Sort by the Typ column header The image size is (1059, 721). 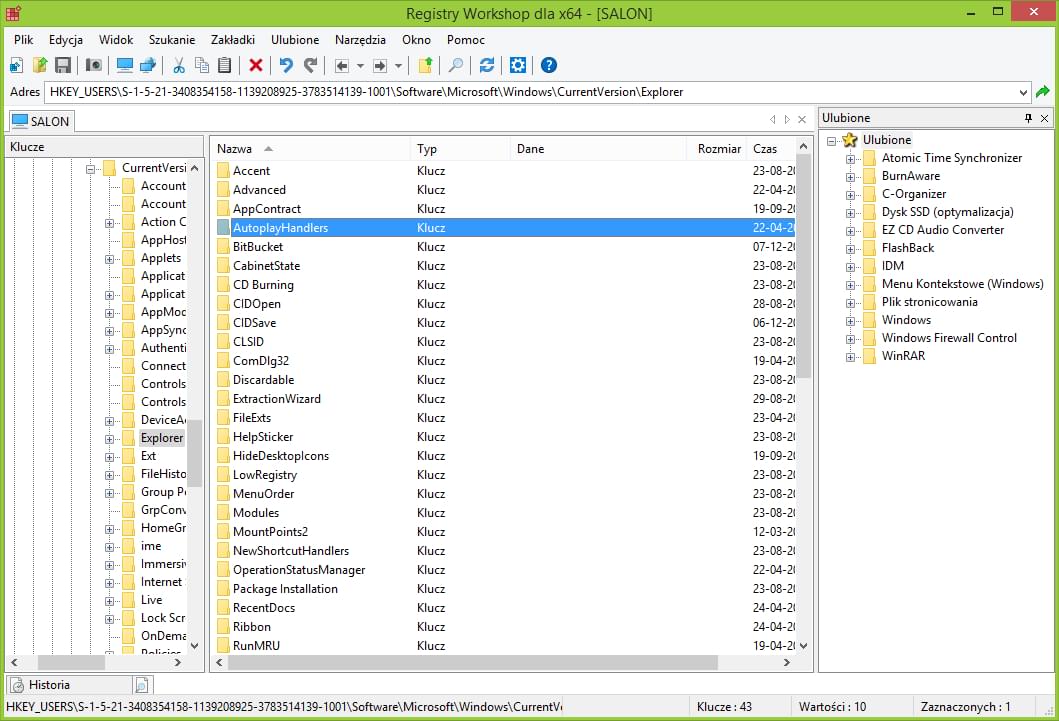point(427,149)
